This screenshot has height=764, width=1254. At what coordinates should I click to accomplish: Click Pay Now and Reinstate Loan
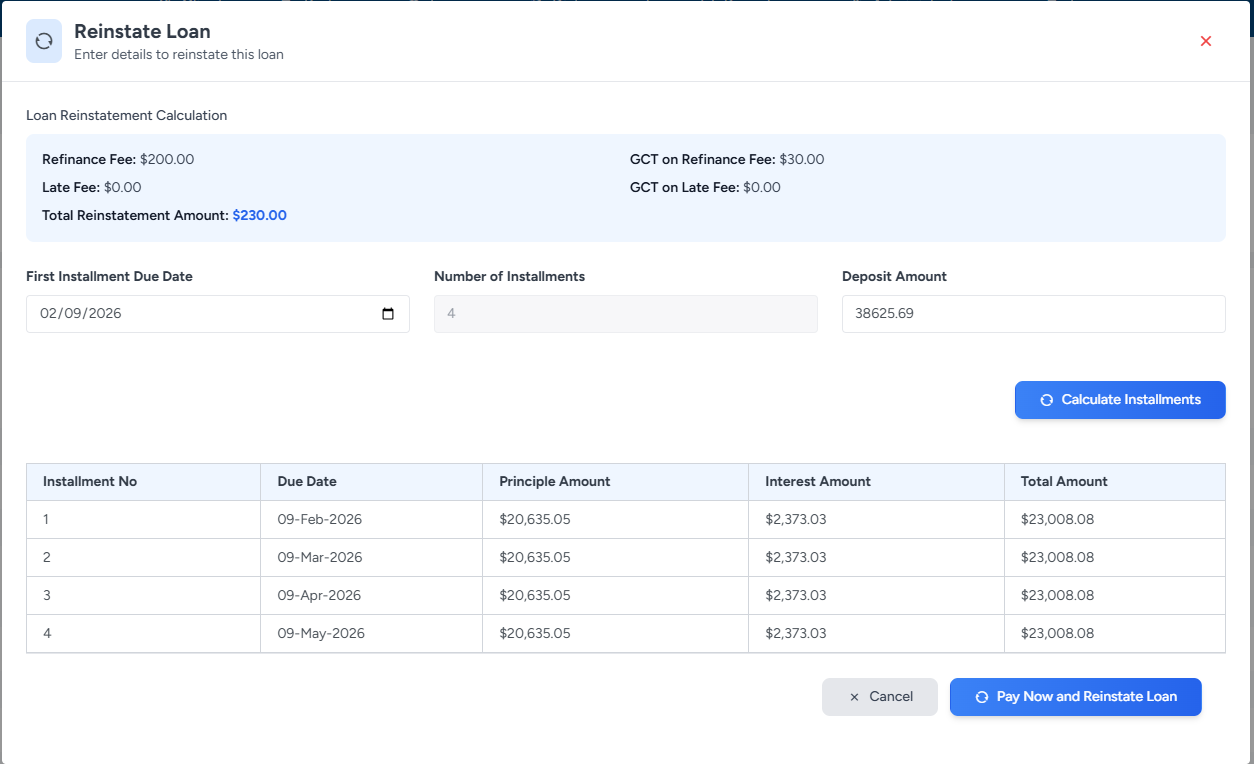1075,697
